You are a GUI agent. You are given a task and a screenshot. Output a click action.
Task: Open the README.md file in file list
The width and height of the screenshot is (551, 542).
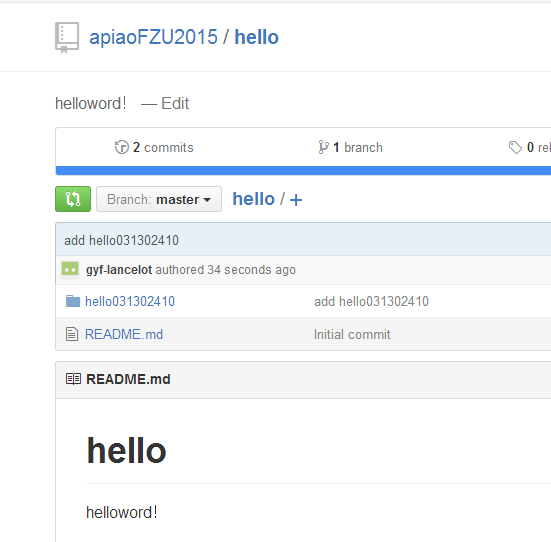click(x=124, y=334)
